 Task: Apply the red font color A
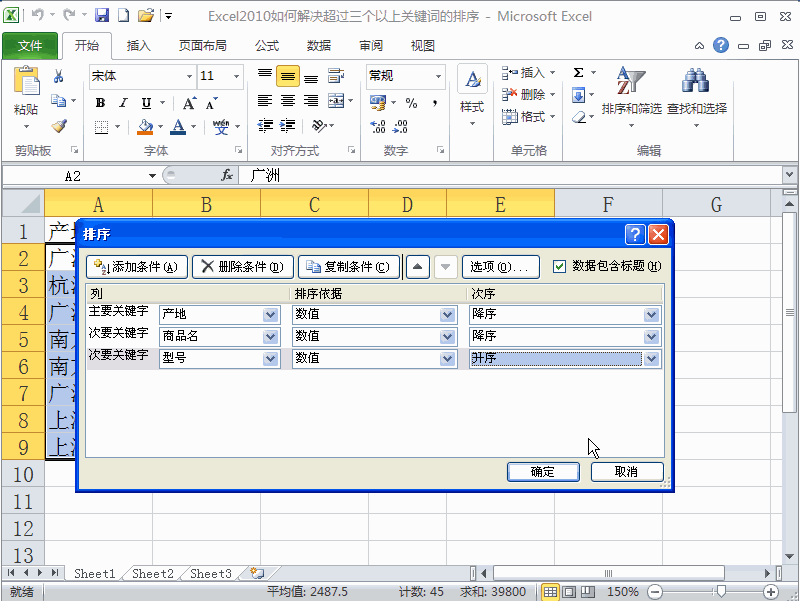click(x=178, y=127)
